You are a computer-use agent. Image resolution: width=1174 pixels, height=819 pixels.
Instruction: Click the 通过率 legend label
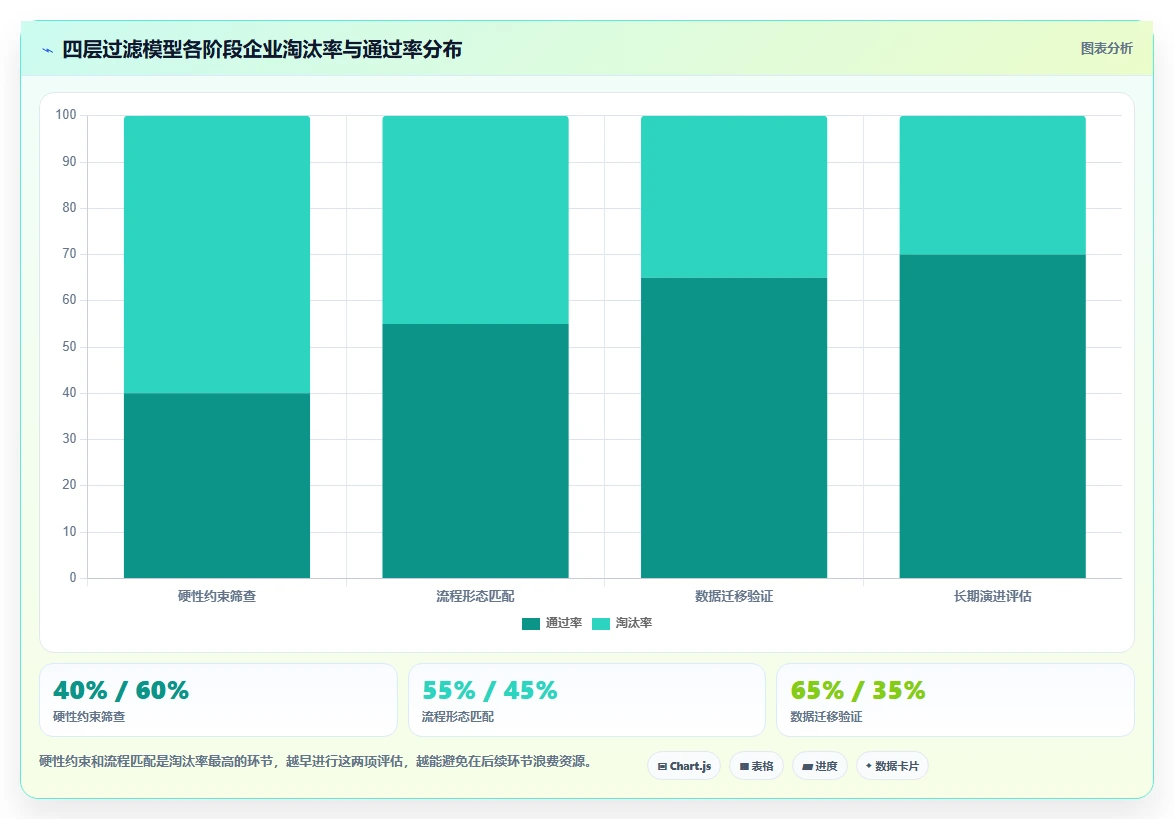(x=564, y=623)
